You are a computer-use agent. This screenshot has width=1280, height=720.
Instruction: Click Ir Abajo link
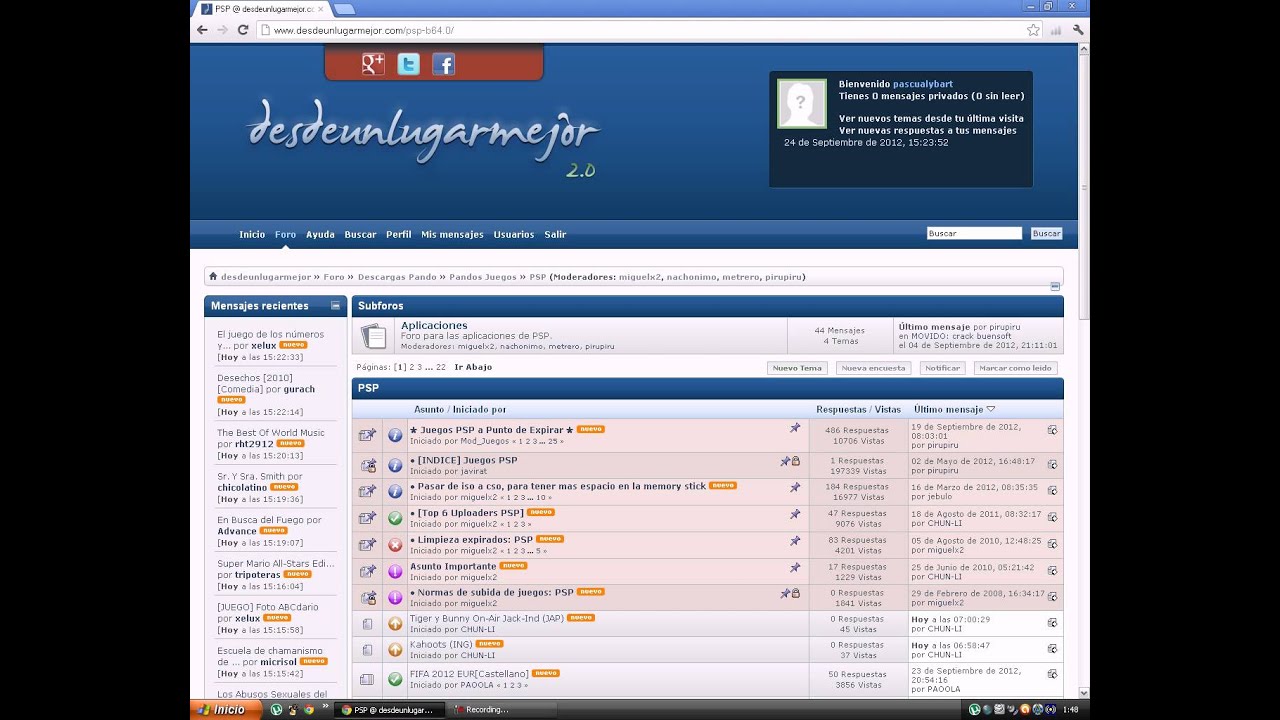(473, 367)
